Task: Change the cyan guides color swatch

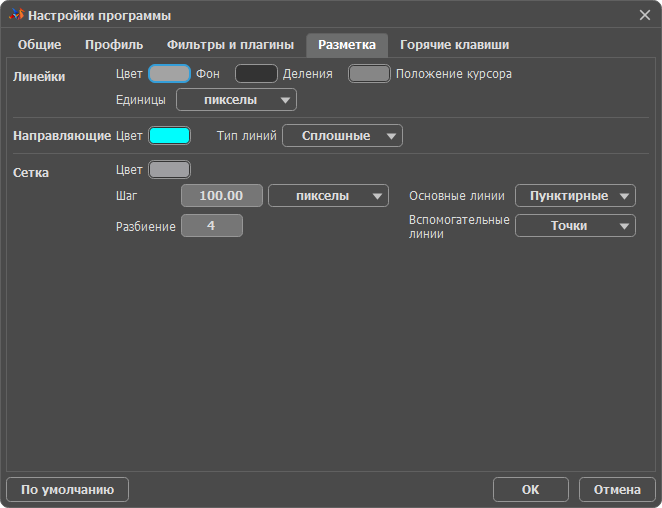Action: [x=169, y=136]
